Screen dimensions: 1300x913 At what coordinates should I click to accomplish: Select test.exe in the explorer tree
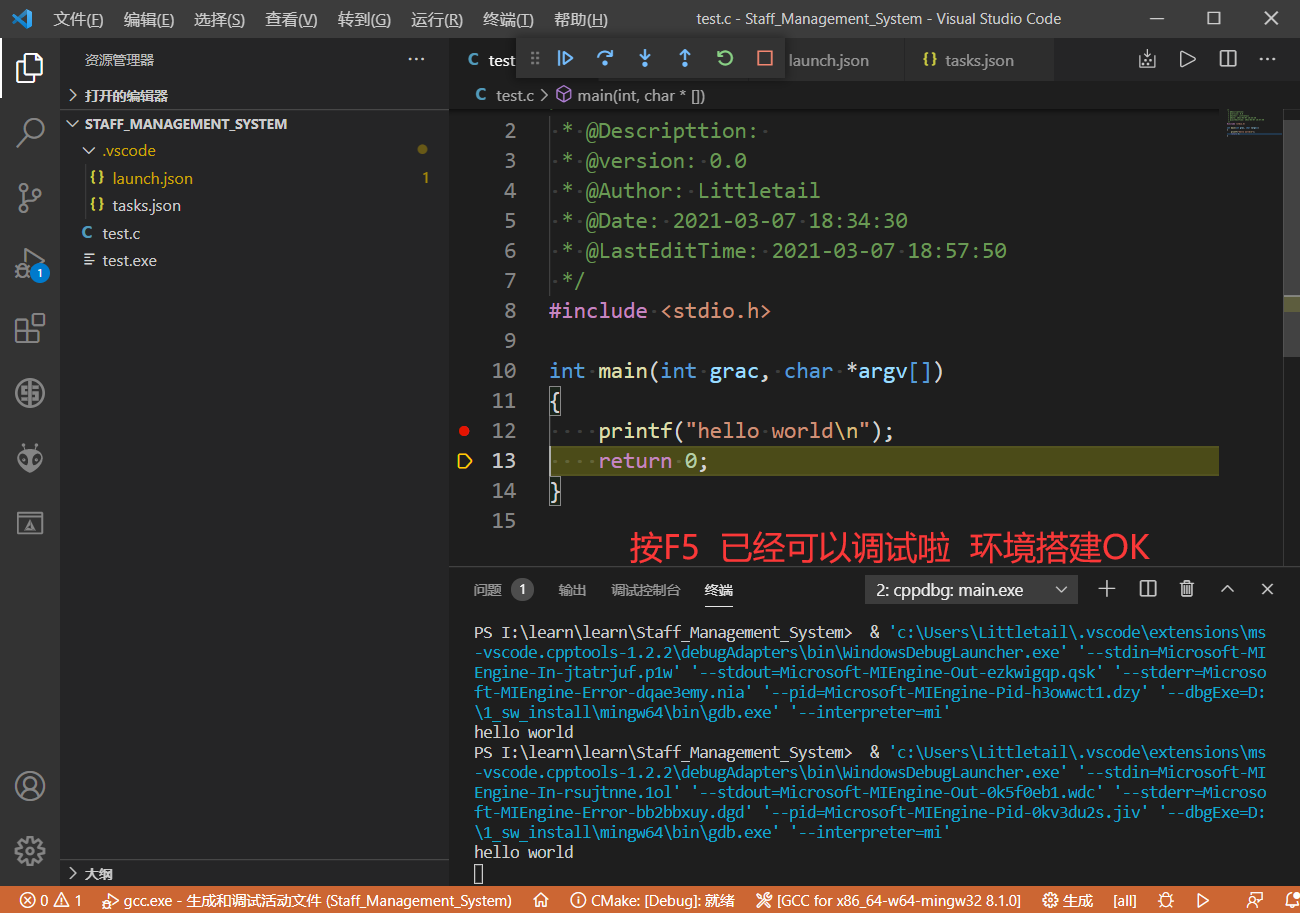point(255,260)
